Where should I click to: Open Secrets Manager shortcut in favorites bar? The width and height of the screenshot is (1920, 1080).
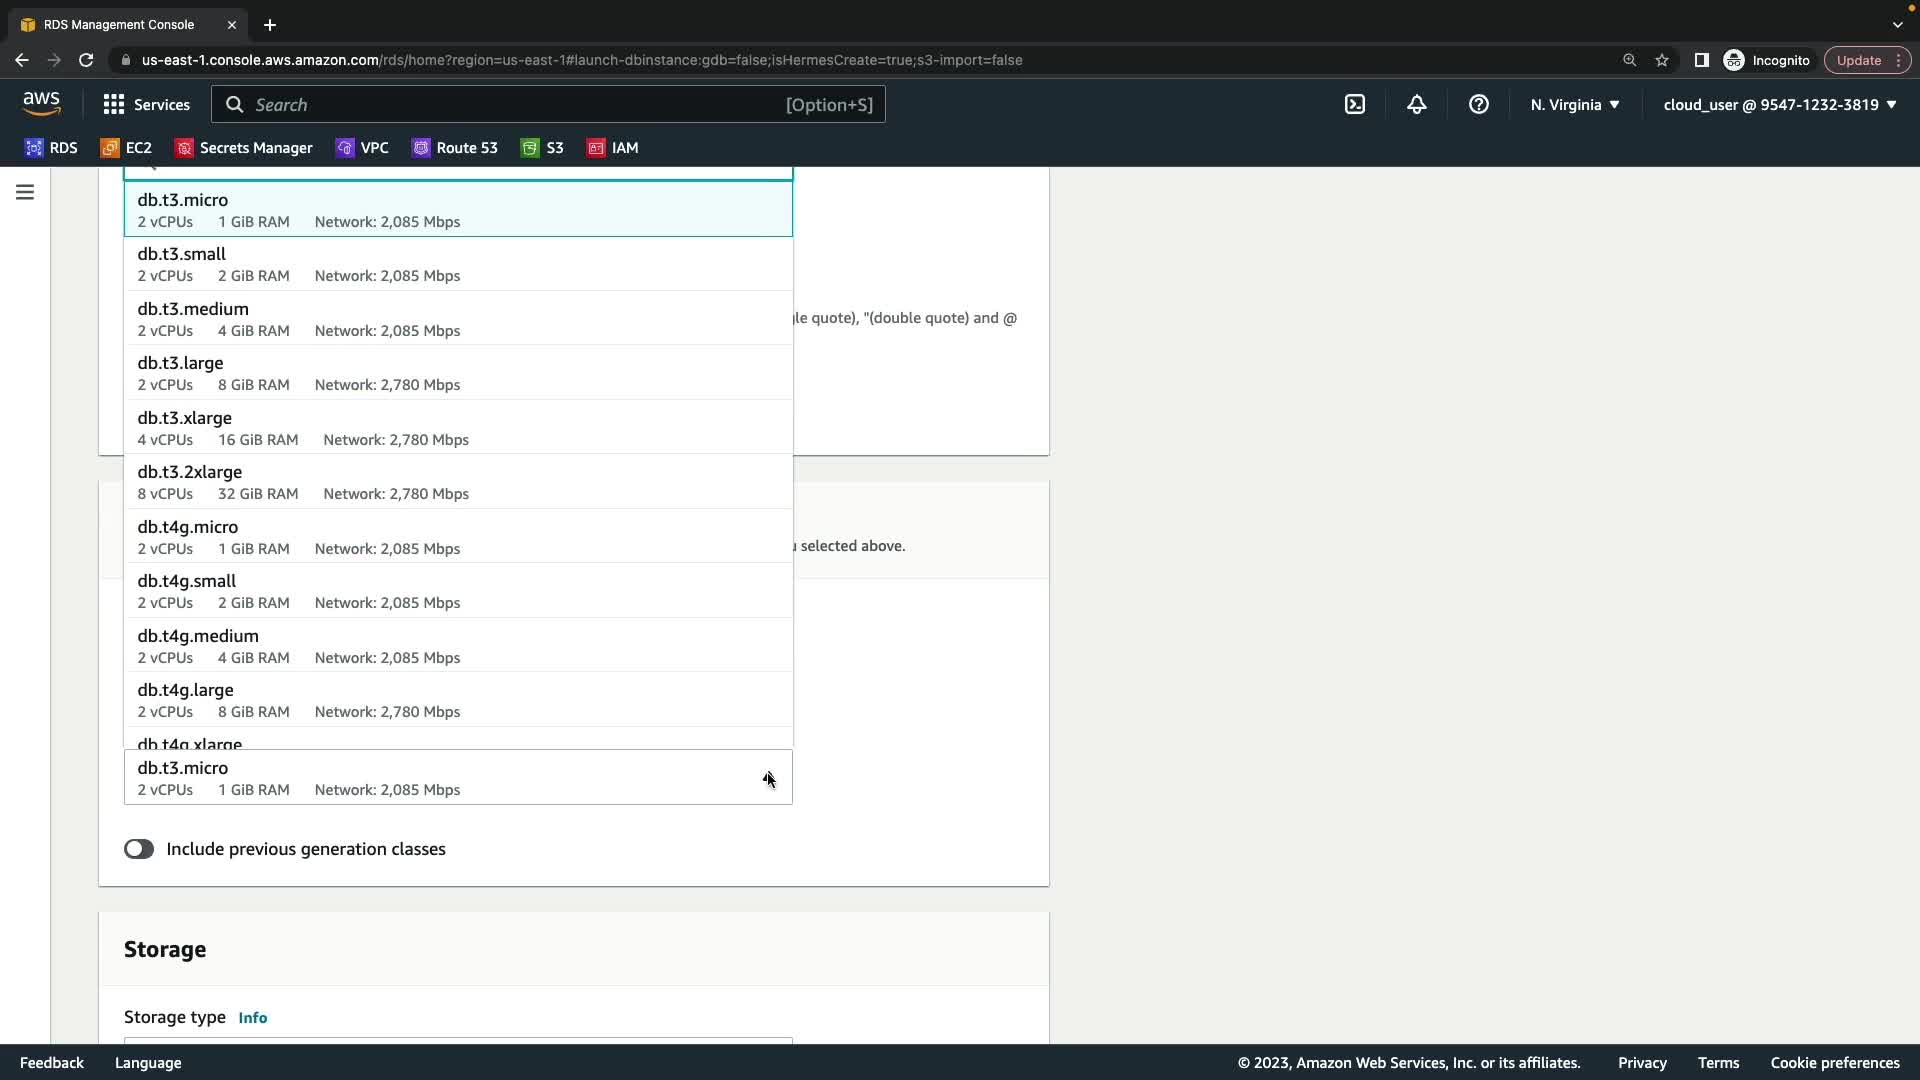pos(244,147)
